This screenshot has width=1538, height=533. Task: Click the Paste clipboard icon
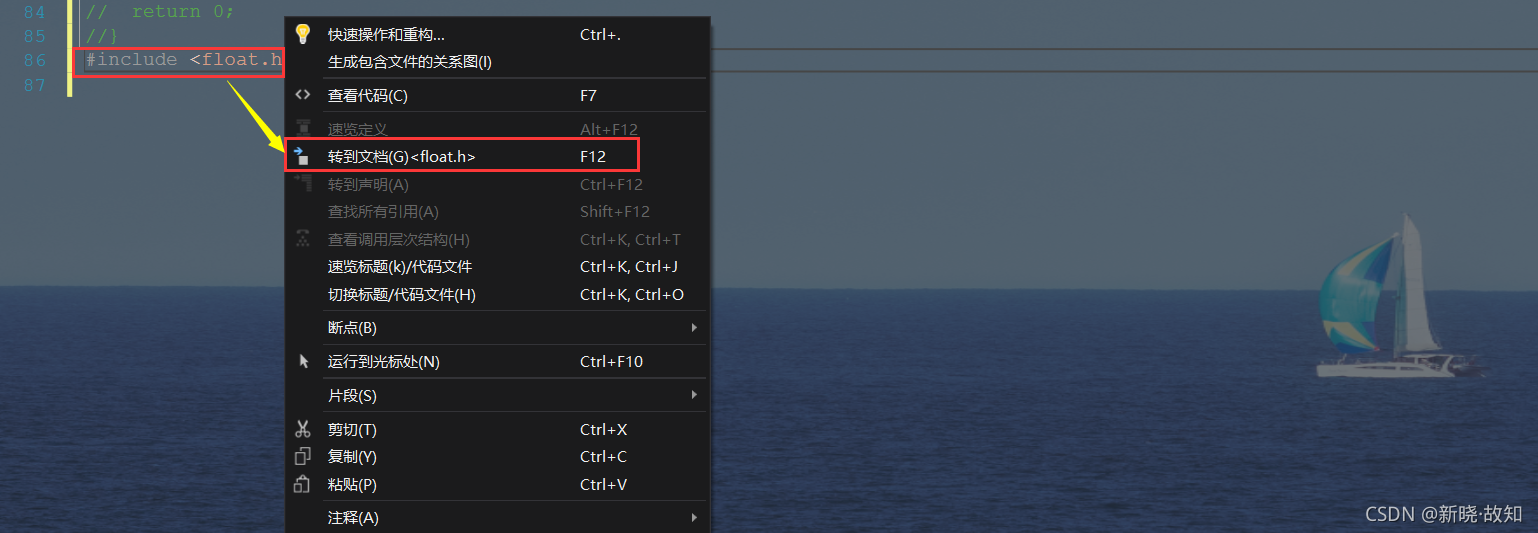pos(302,485)
